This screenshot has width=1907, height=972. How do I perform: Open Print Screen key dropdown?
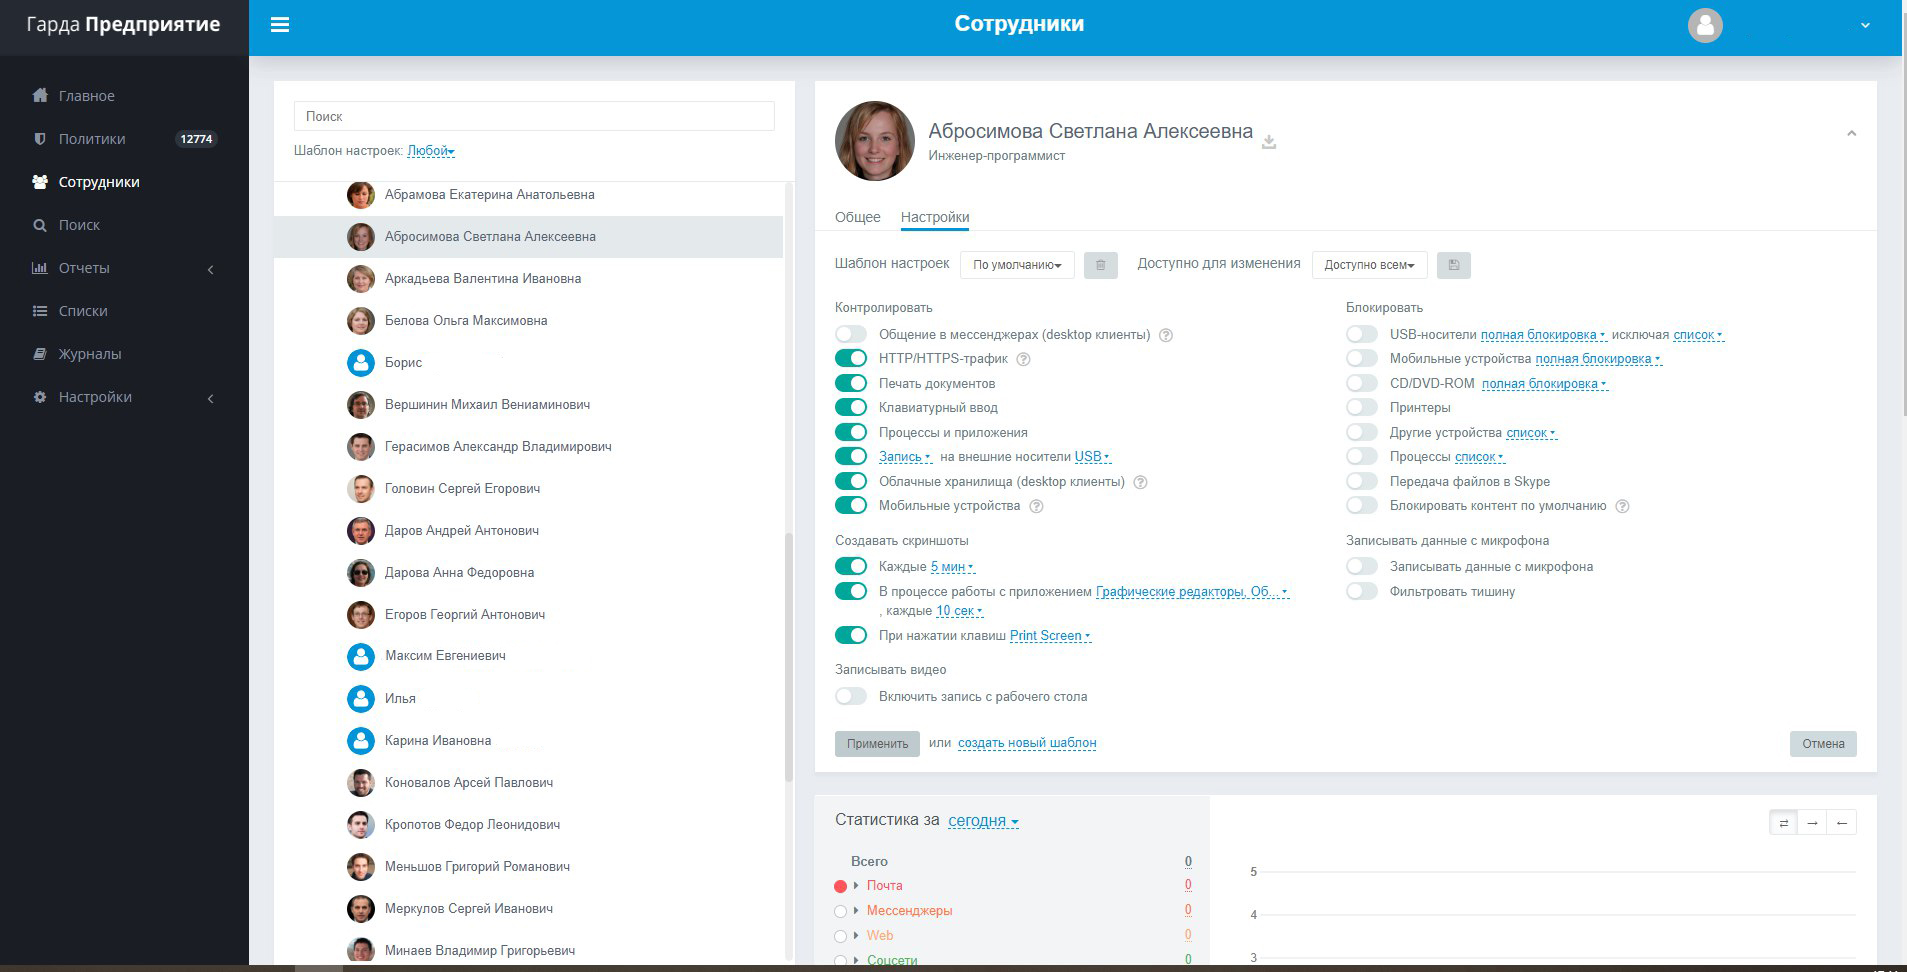(1050, 636)
